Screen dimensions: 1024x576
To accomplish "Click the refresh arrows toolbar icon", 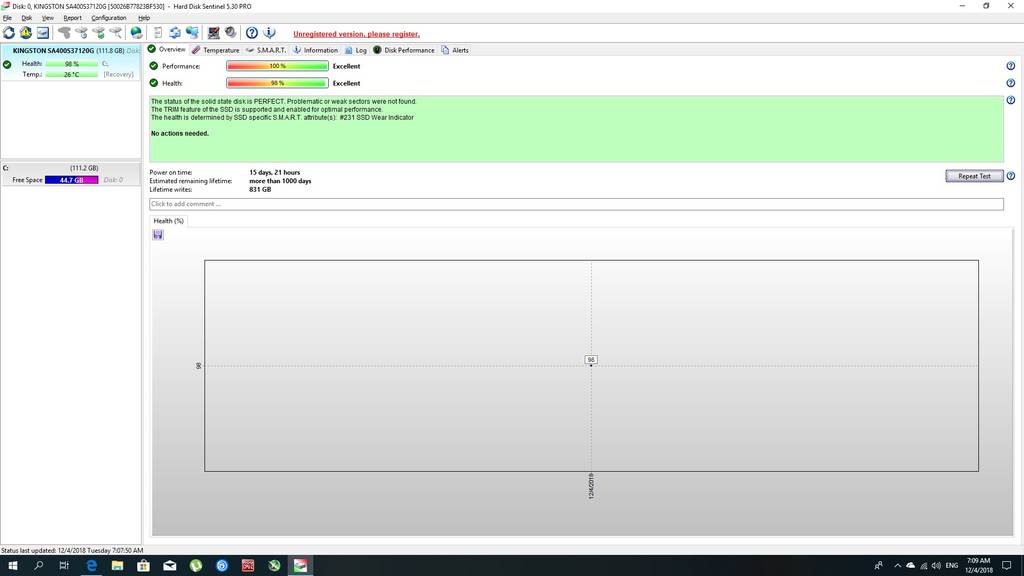I will coord(9,33).
